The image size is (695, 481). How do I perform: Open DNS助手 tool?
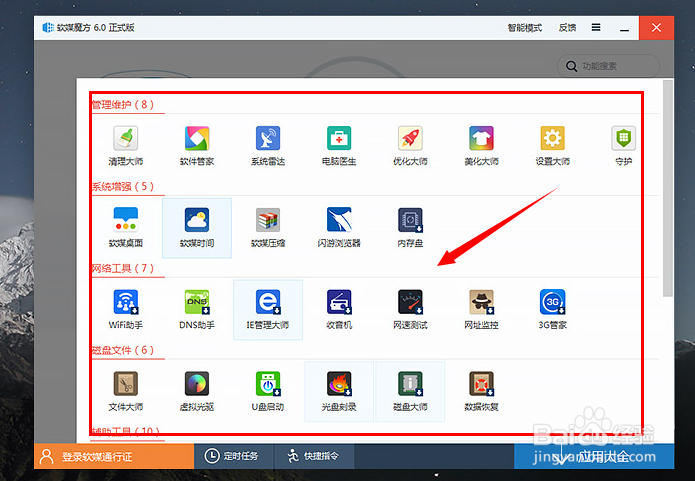197,309
